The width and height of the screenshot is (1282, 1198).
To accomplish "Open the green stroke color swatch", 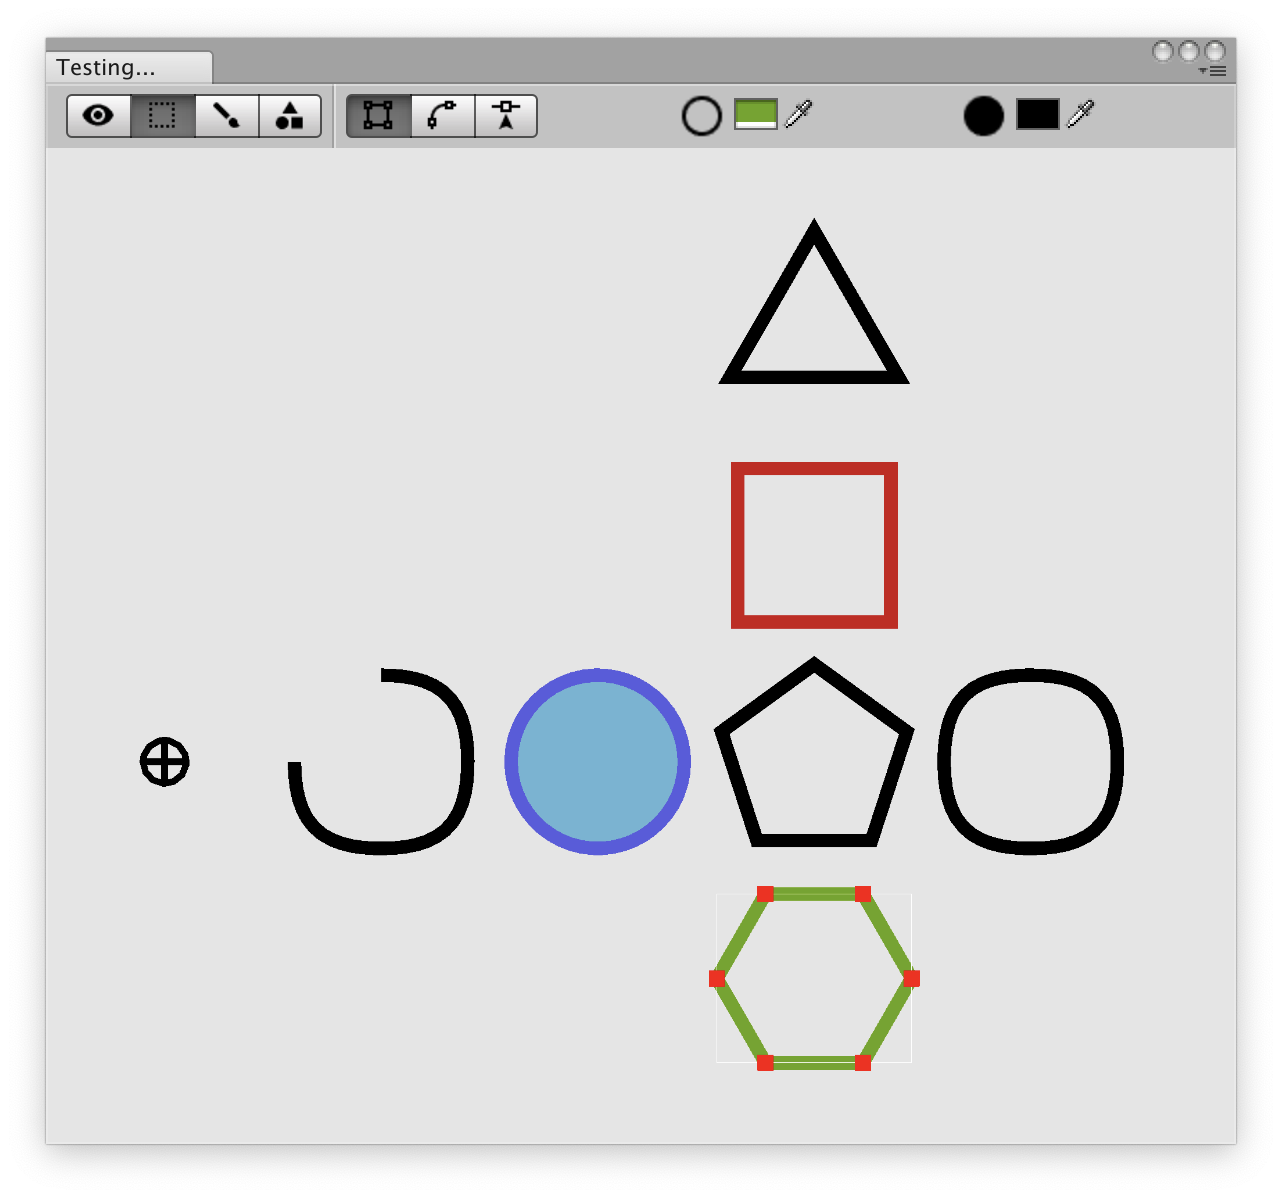I will [756, 115].
